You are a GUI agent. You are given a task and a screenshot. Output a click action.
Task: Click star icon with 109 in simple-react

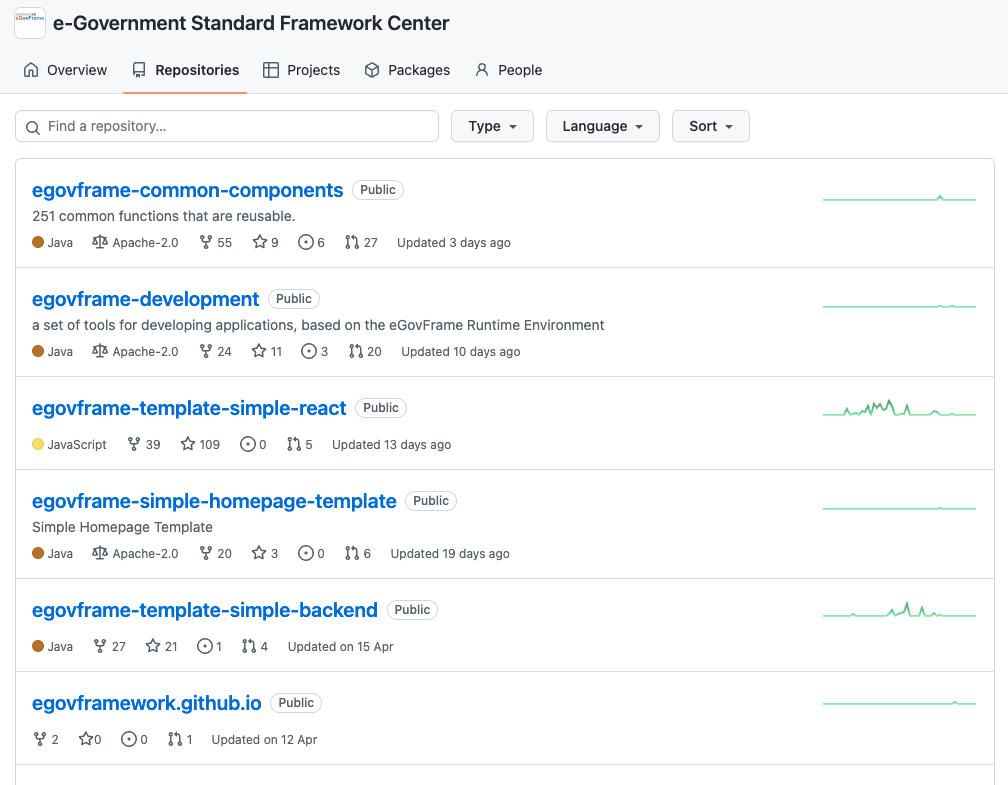point(188,444)
